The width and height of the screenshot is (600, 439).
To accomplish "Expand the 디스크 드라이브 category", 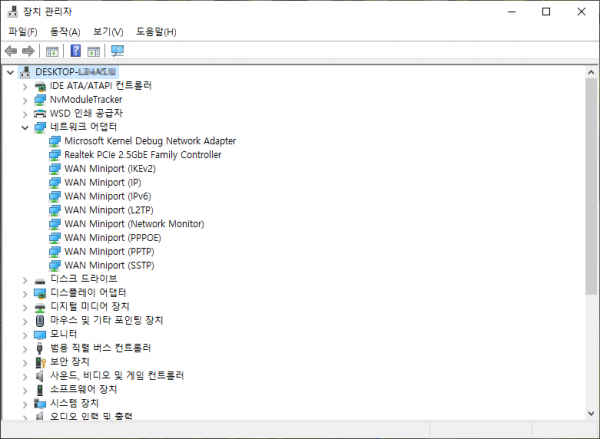I will 25,279.
